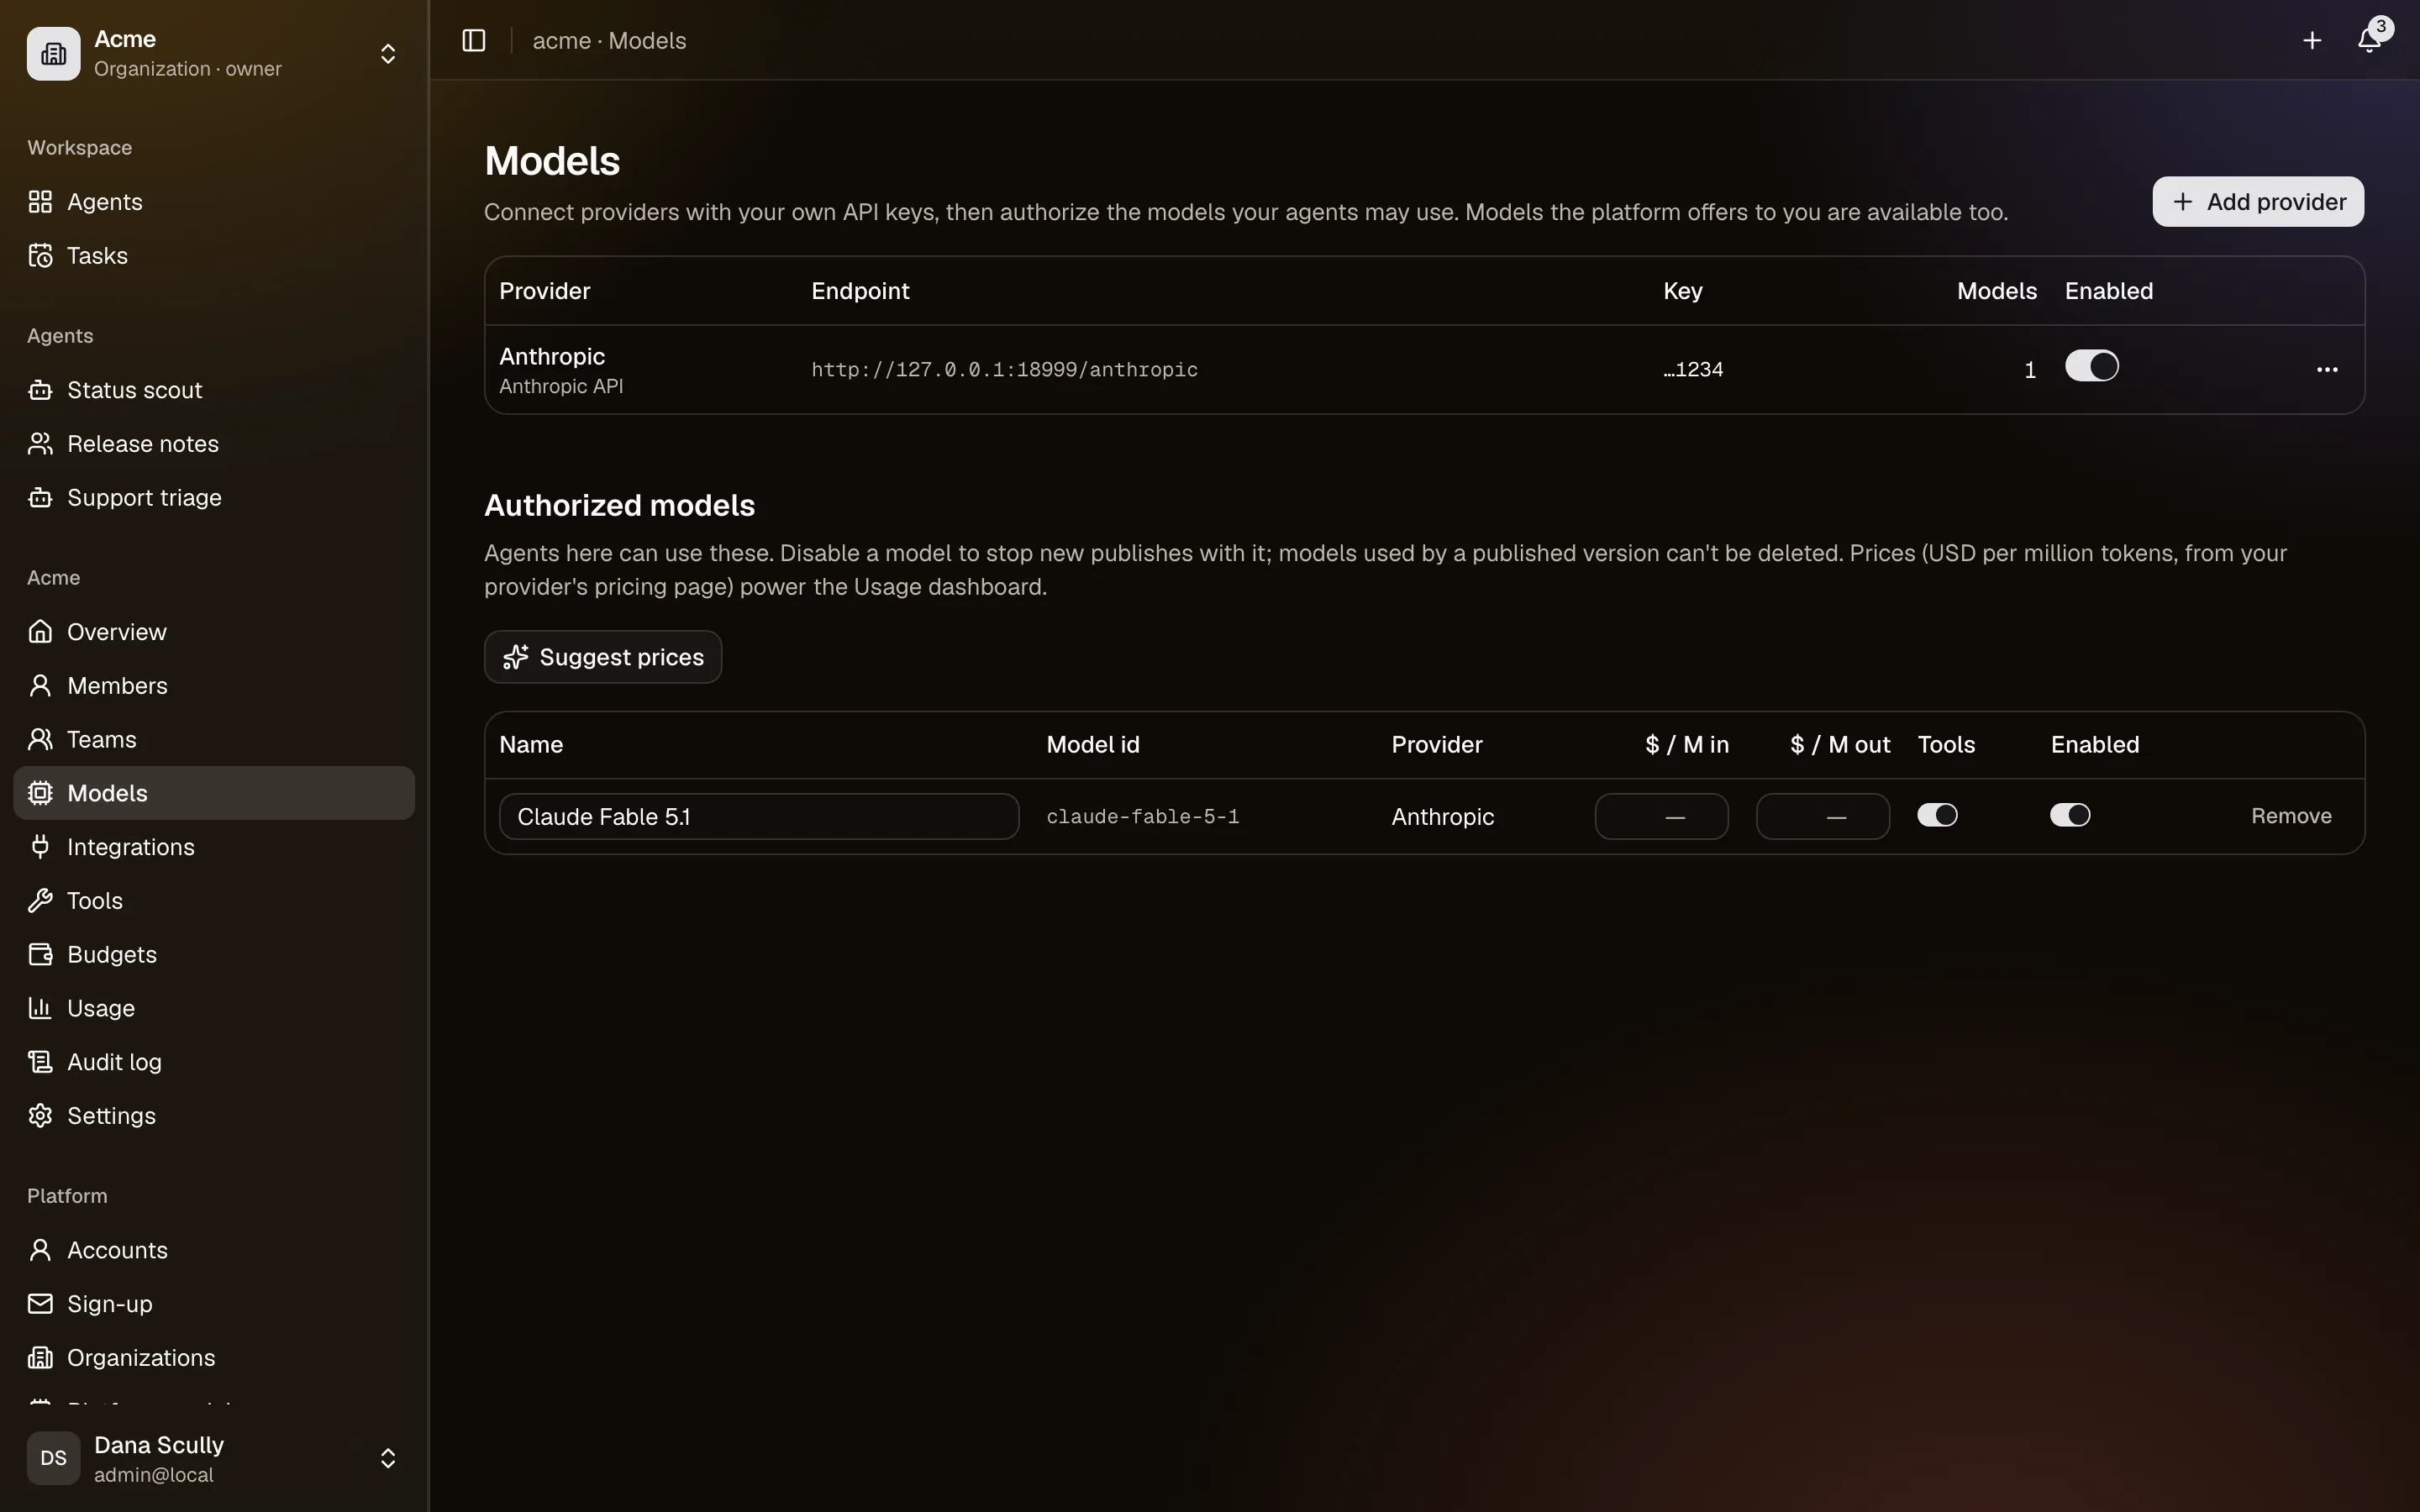Click the plus icon in top bar
This screenshot has height=1512, width=2420.
[x=2312, y=41]
